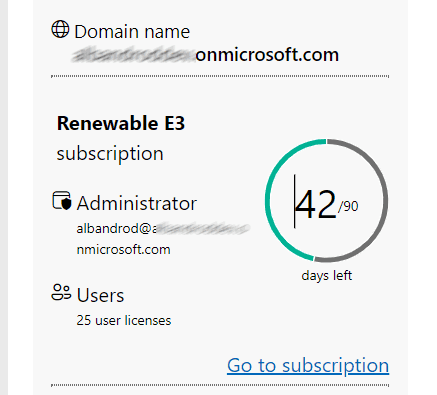Click the Renewable E3 title
This screenshot has height=395, width=437.
pyautogui.click(x=121, y=123)
